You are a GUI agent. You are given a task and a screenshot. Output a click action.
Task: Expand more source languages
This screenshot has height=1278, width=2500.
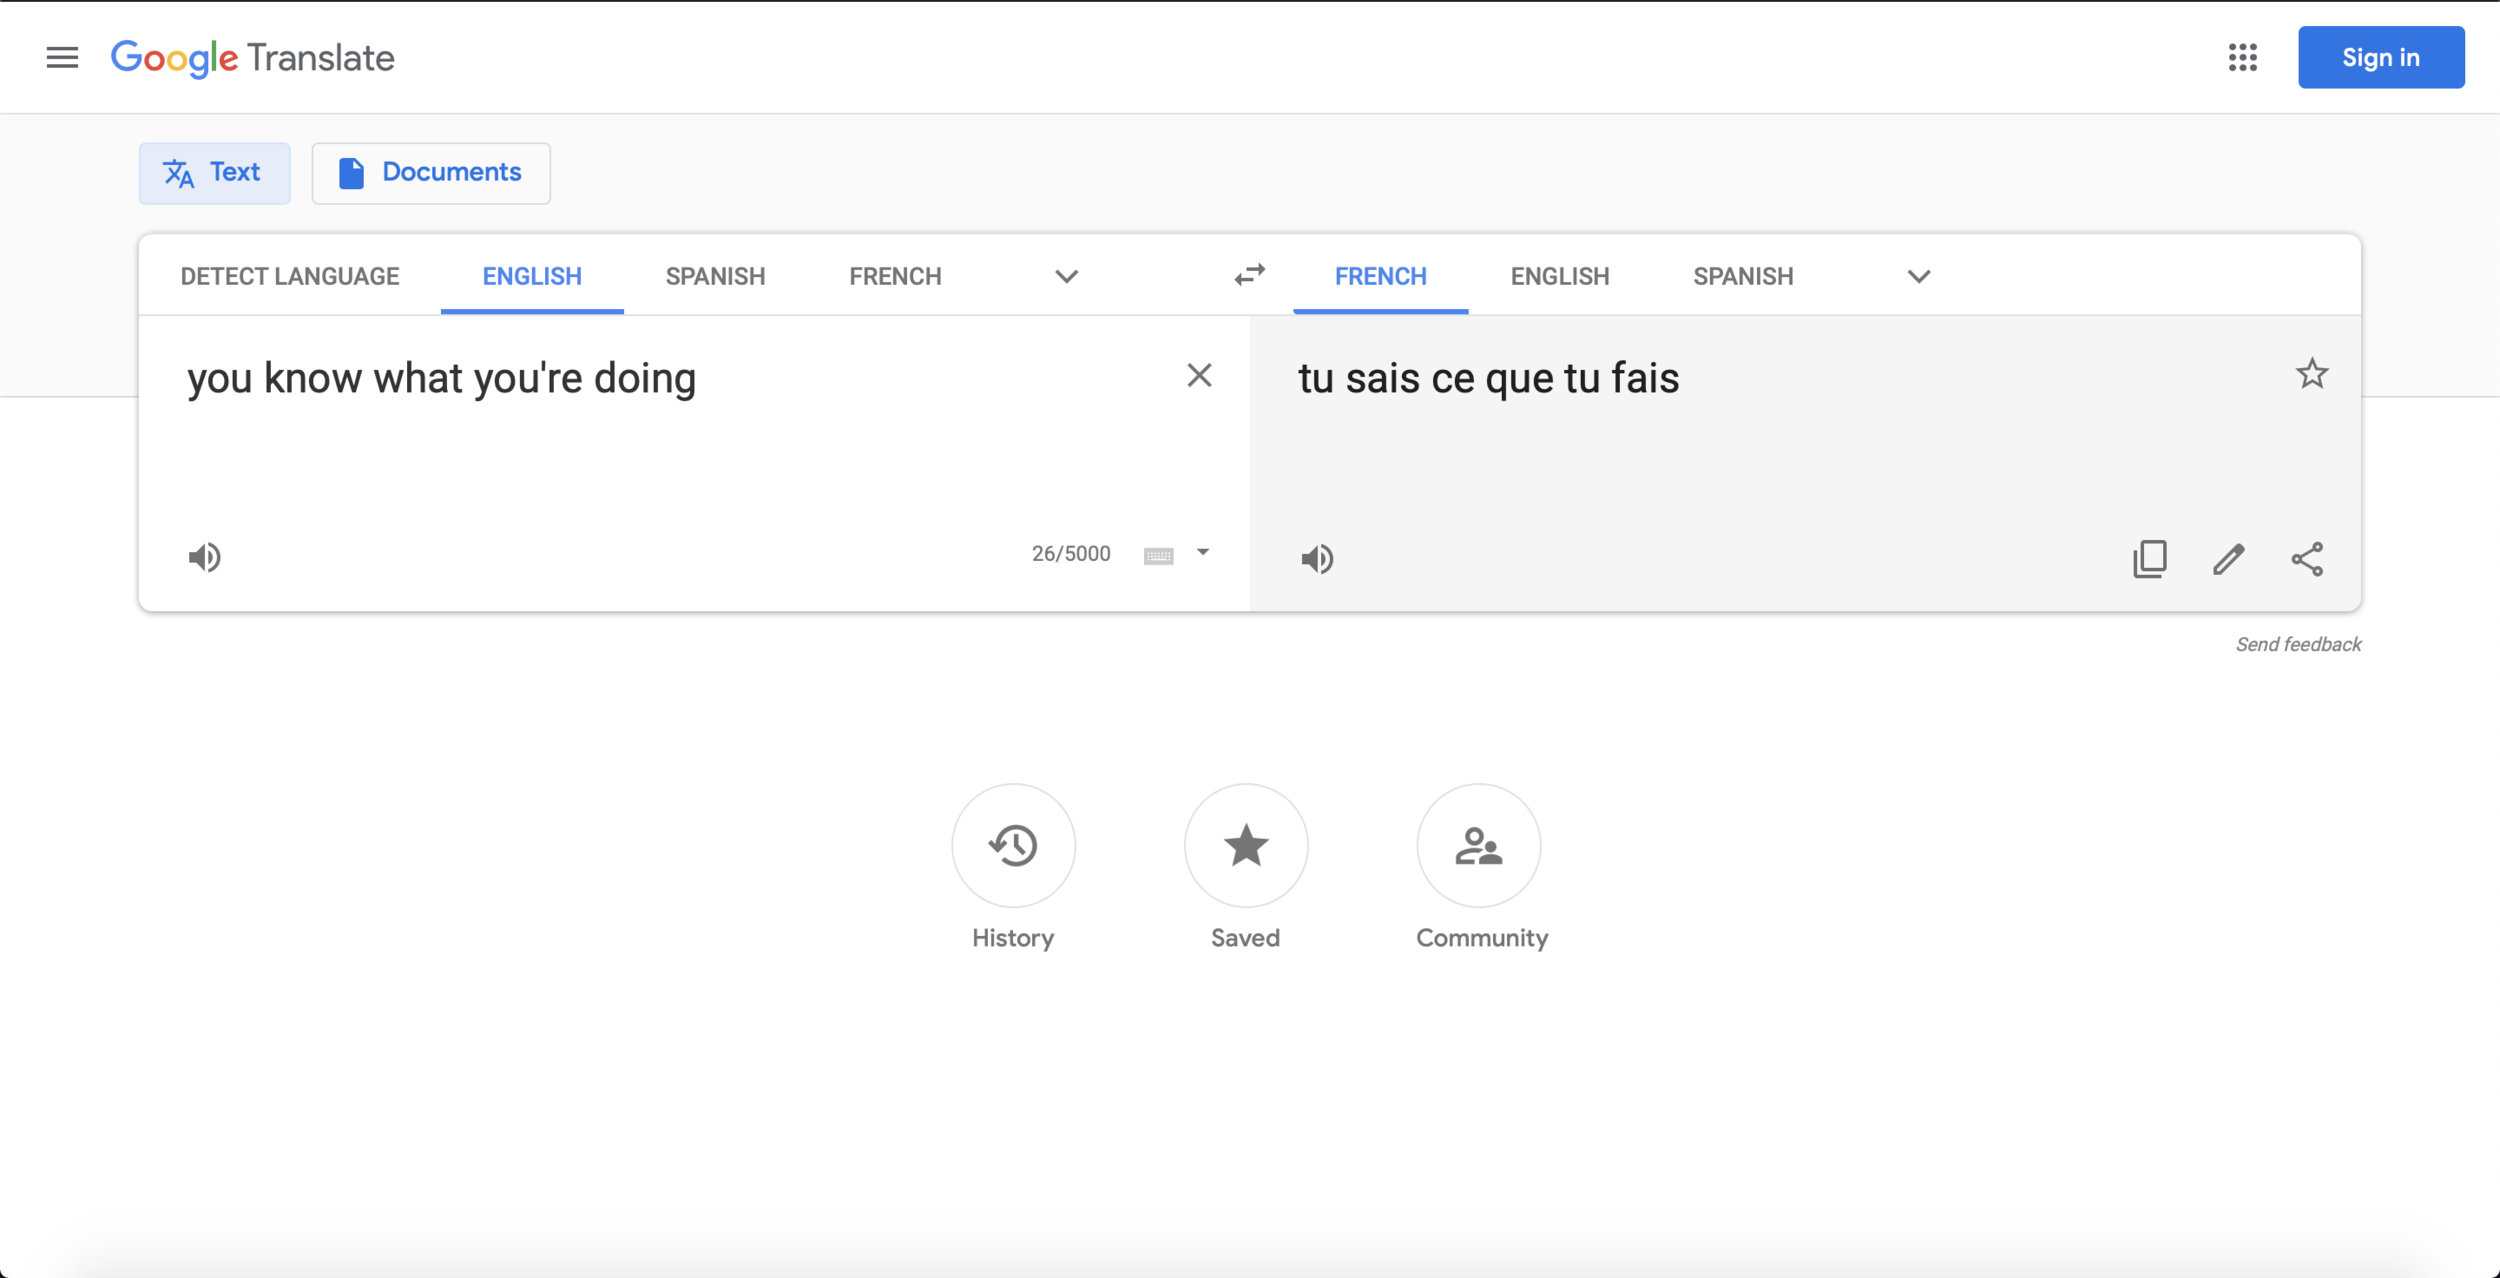click(x=1067, y=276)
